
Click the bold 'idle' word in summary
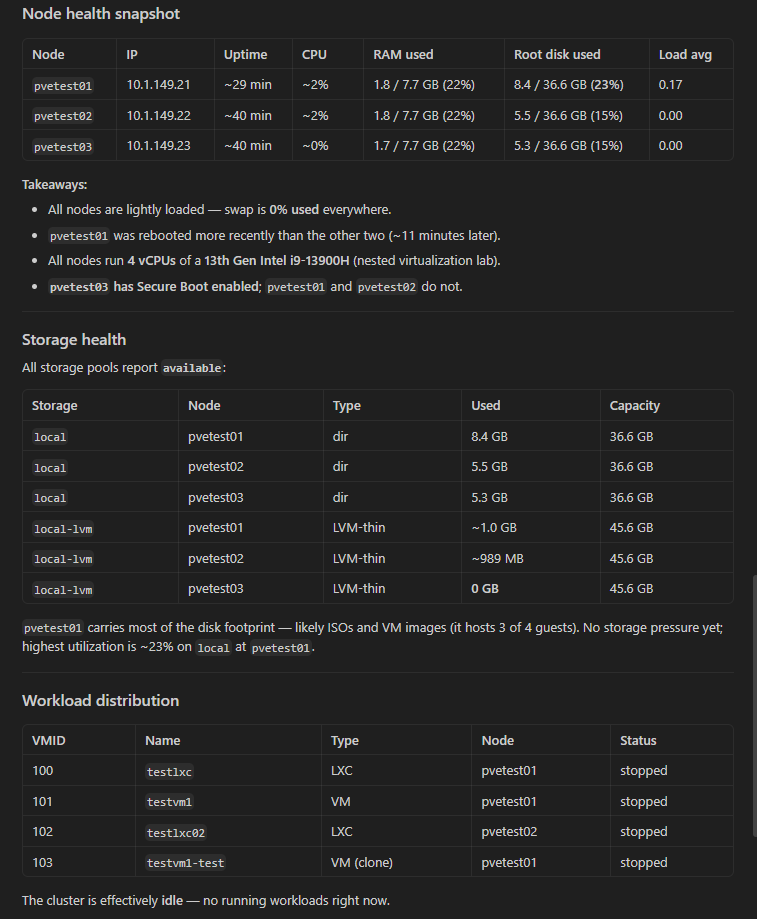pyautogui.click(x=172, y=900)
